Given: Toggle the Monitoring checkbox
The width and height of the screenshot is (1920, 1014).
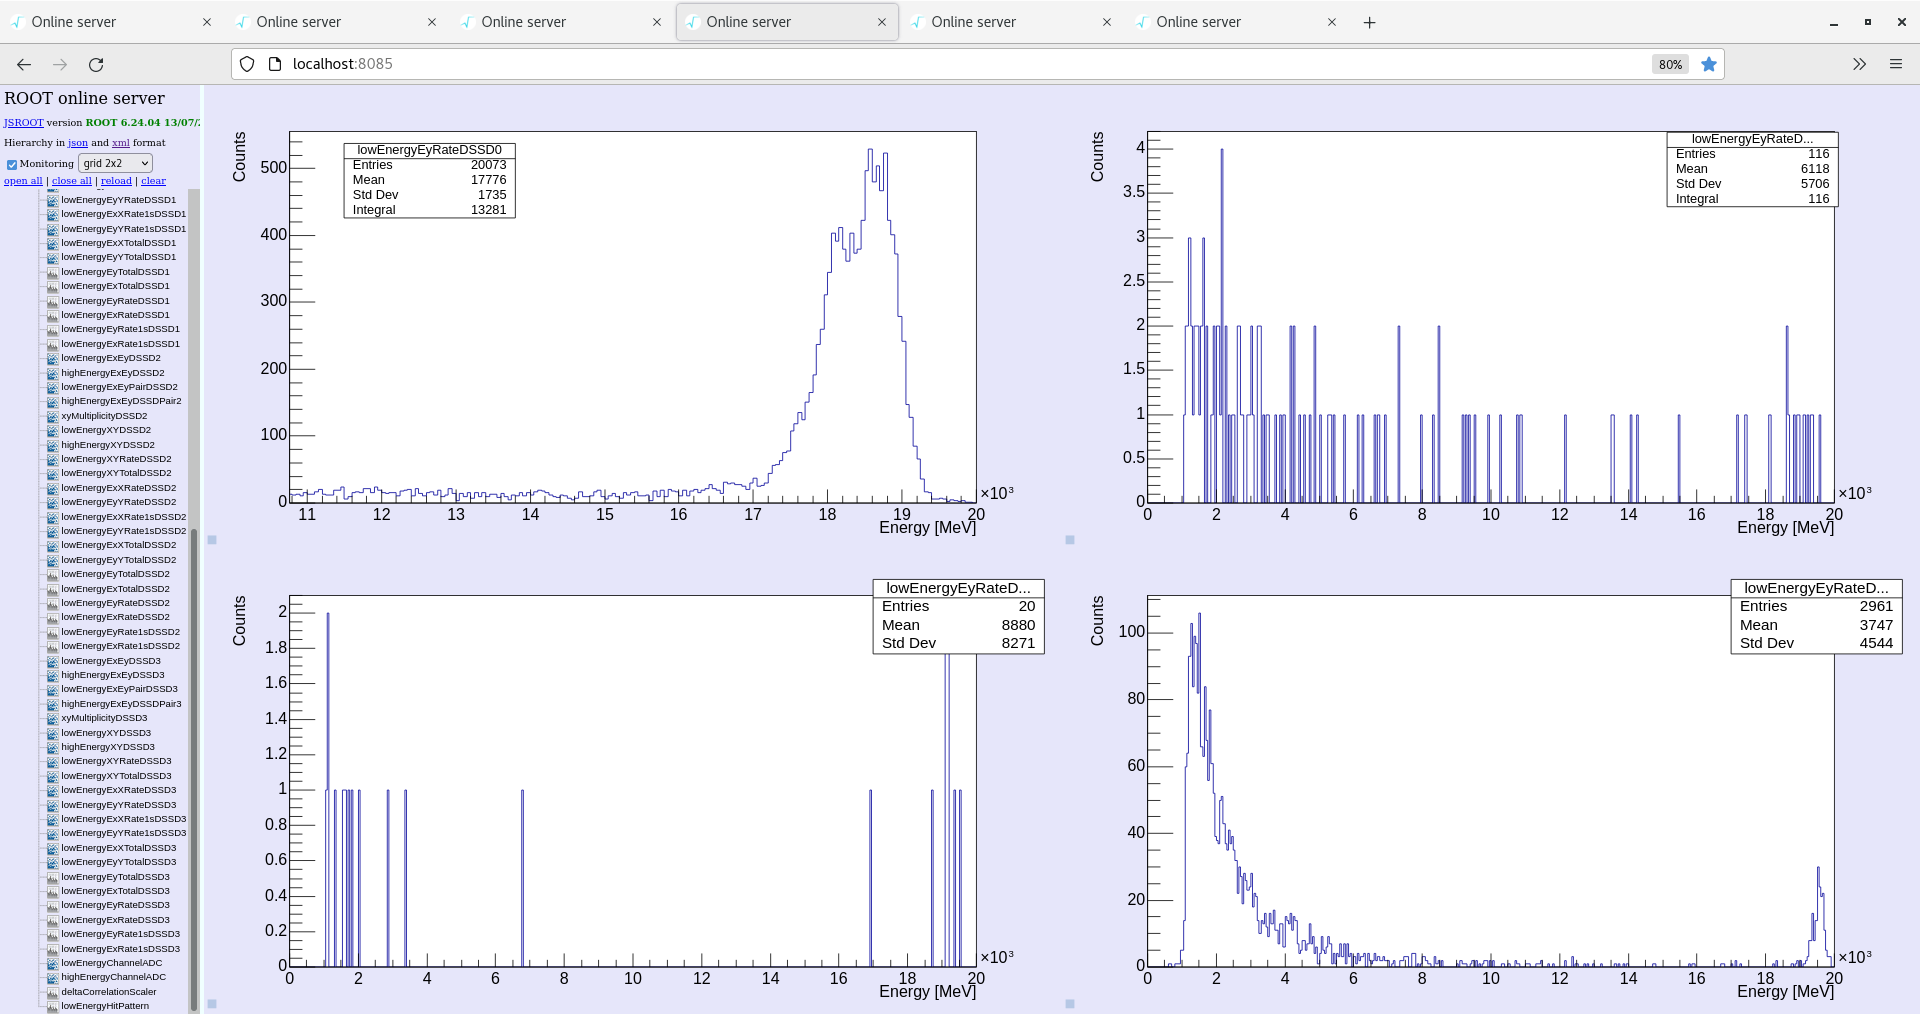Looking at the screenshot, I should 12,164.
